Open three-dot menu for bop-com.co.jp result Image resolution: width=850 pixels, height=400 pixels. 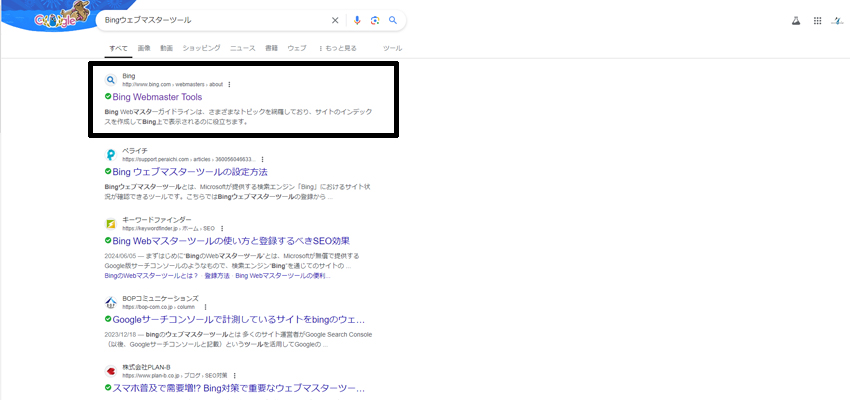(x=205, y=307)
